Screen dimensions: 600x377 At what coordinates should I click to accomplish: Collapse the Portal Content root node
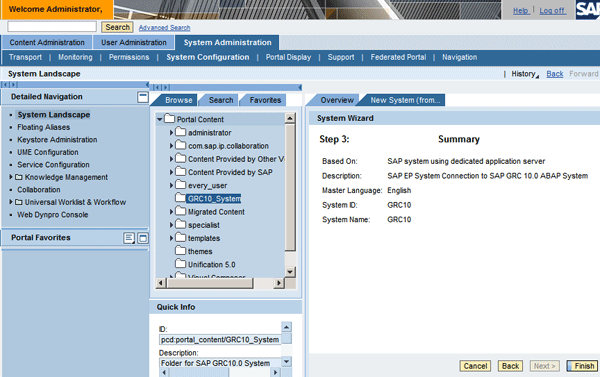coord(160,119)
